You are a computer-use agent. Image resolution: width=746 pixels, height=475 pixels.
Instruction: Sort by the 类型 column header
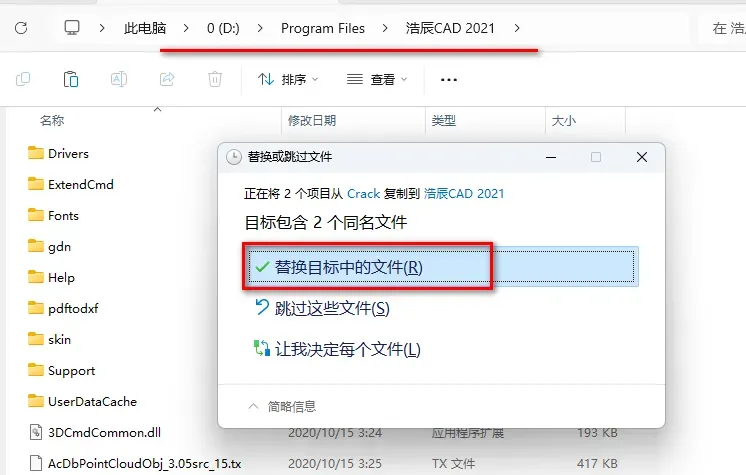coord(443,120)
